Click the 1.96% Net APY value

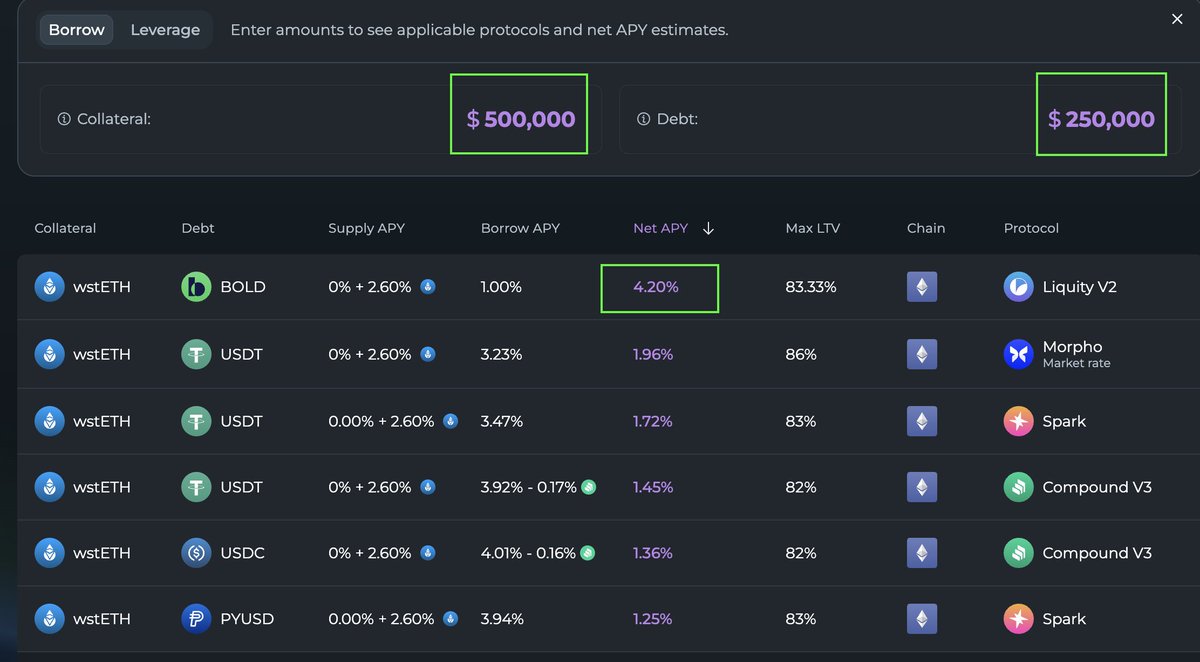tap(653, 354)
